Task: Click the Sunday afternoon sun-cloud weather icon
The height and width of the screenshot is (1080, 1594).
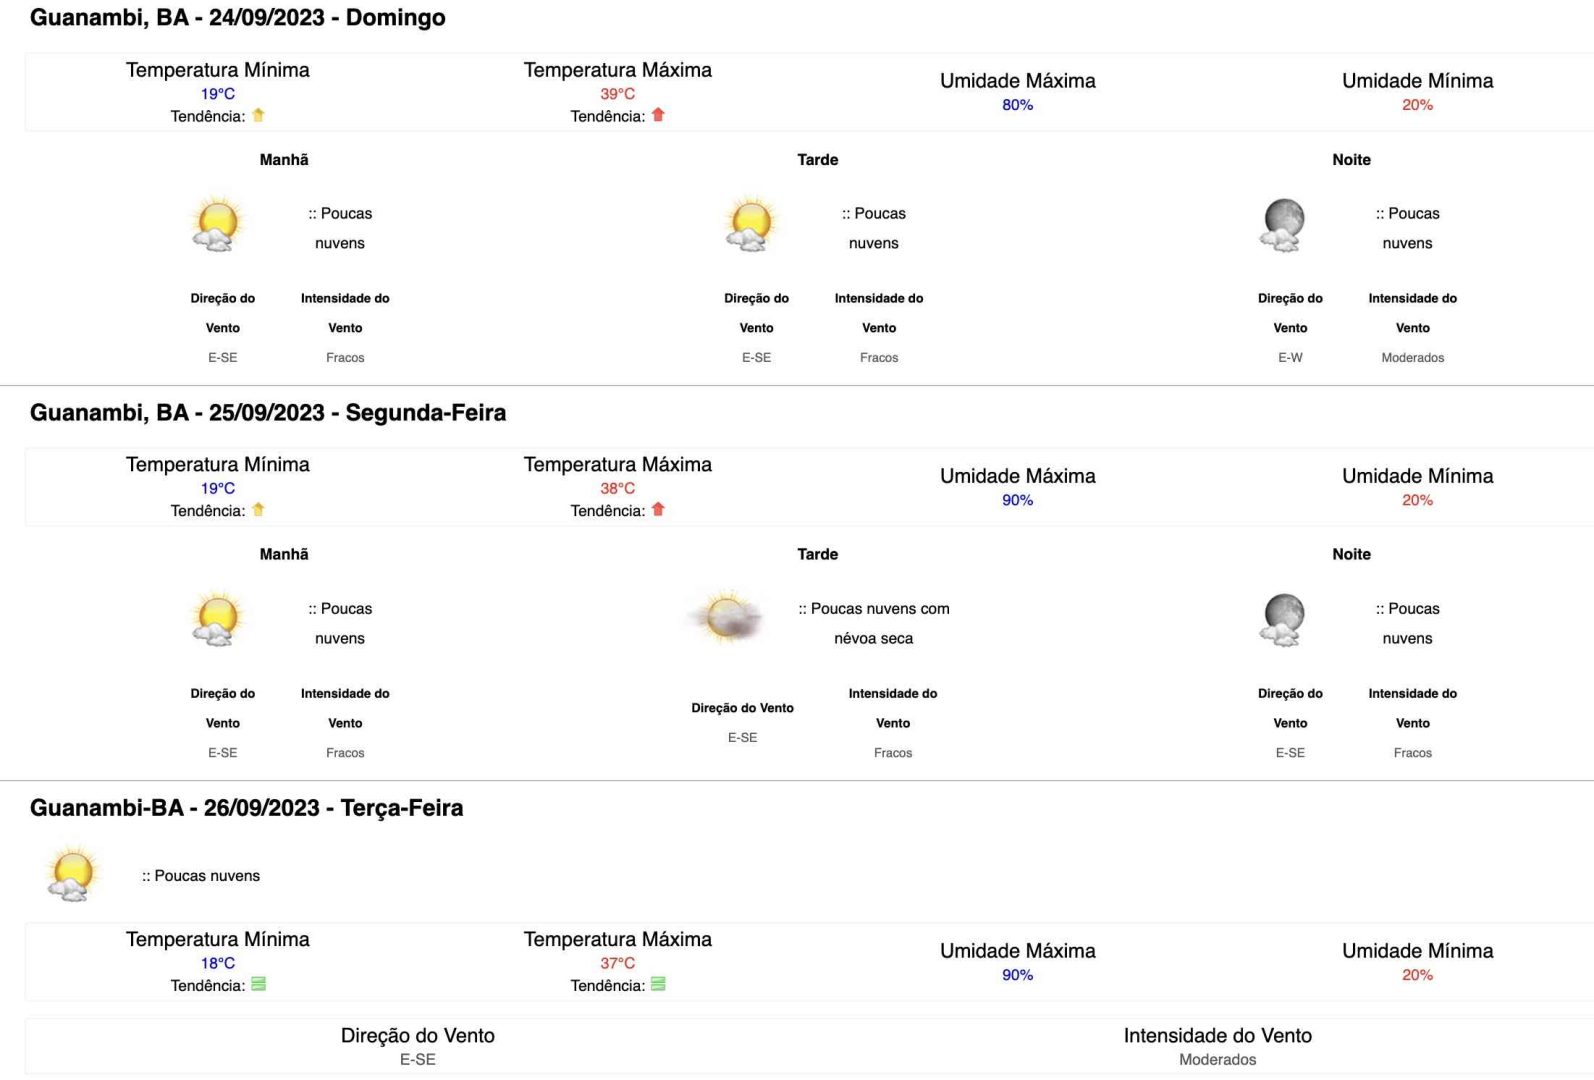Action: click(x=751, y=224)
